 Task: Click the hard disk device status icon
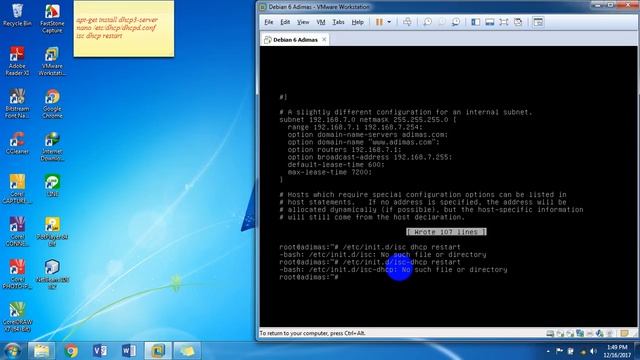tap(550, 333)
